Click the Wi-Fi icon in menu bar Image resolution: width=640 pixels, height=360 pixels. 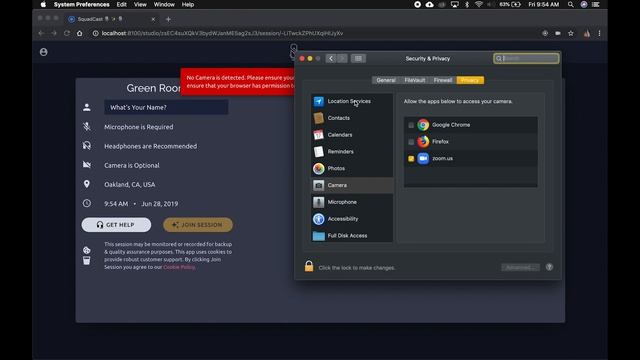(x=479, y=4)
